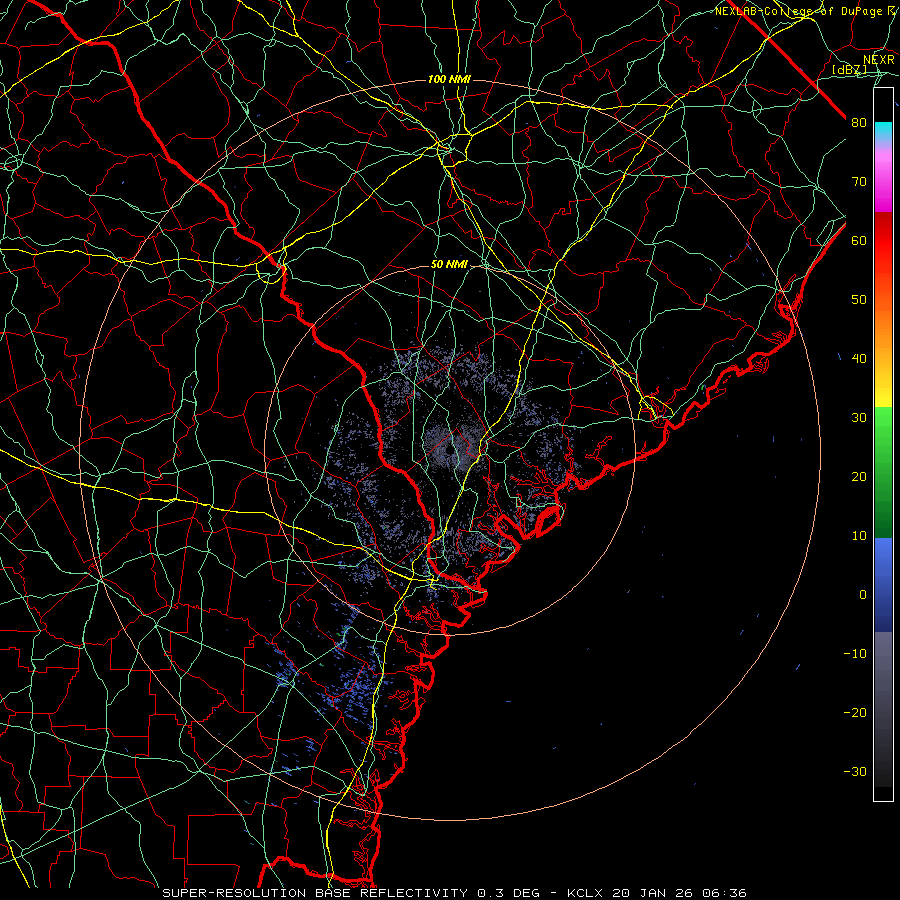This screenshot has width=900, height=900.
Task: Click the "[dBZ]" units label
Action: click(x=849, y=69)
